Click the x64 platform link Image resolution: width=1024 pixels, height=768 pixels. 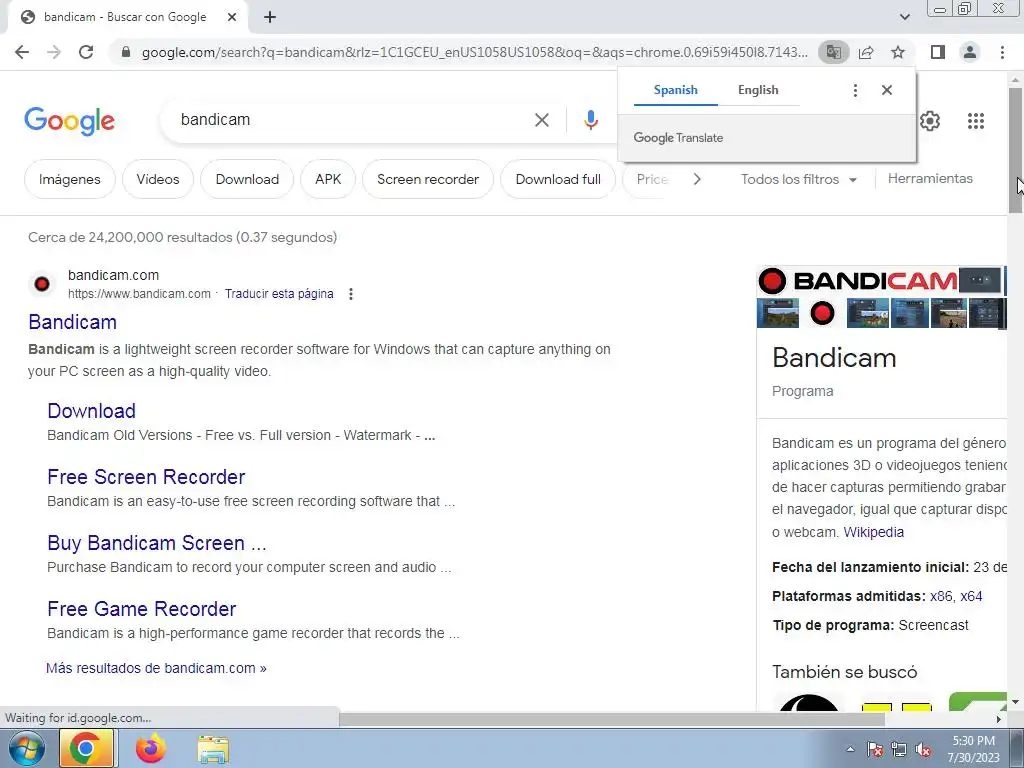pos(971,596)
